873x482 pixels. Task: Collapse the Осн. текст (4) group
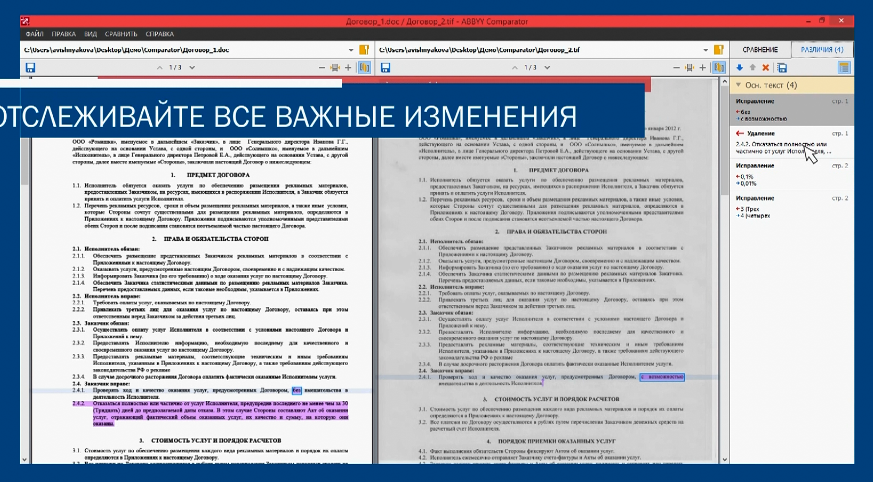[738, 85]
